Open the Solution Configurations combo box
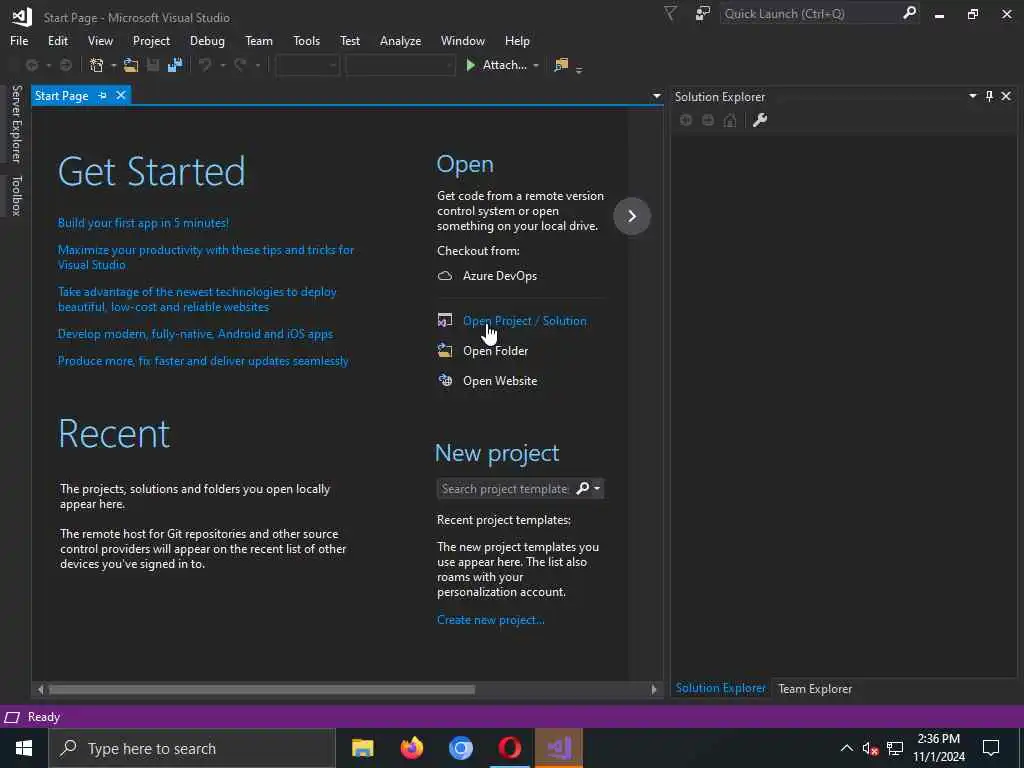This screenshot has width=1024, height=768. tap(308, 65)
